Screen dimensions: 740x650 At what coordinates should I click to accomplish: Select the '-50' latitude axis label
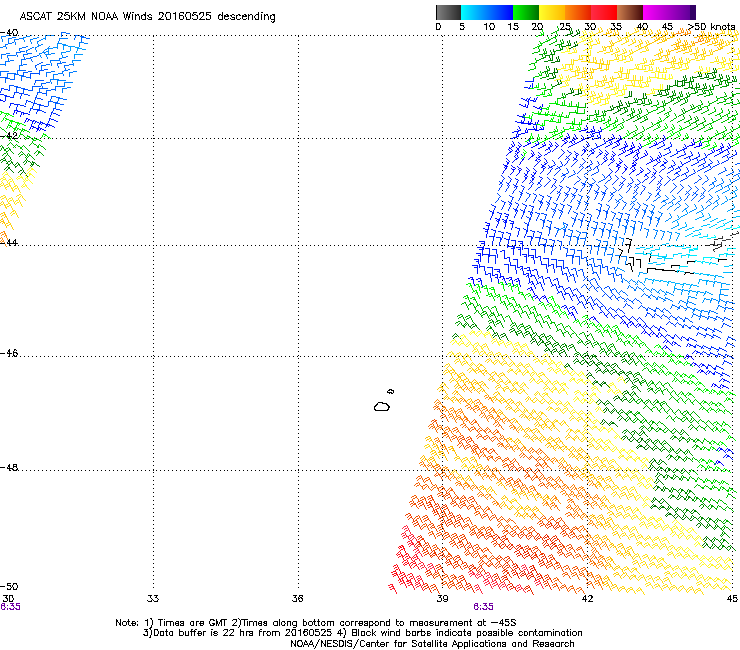[9, 587]
